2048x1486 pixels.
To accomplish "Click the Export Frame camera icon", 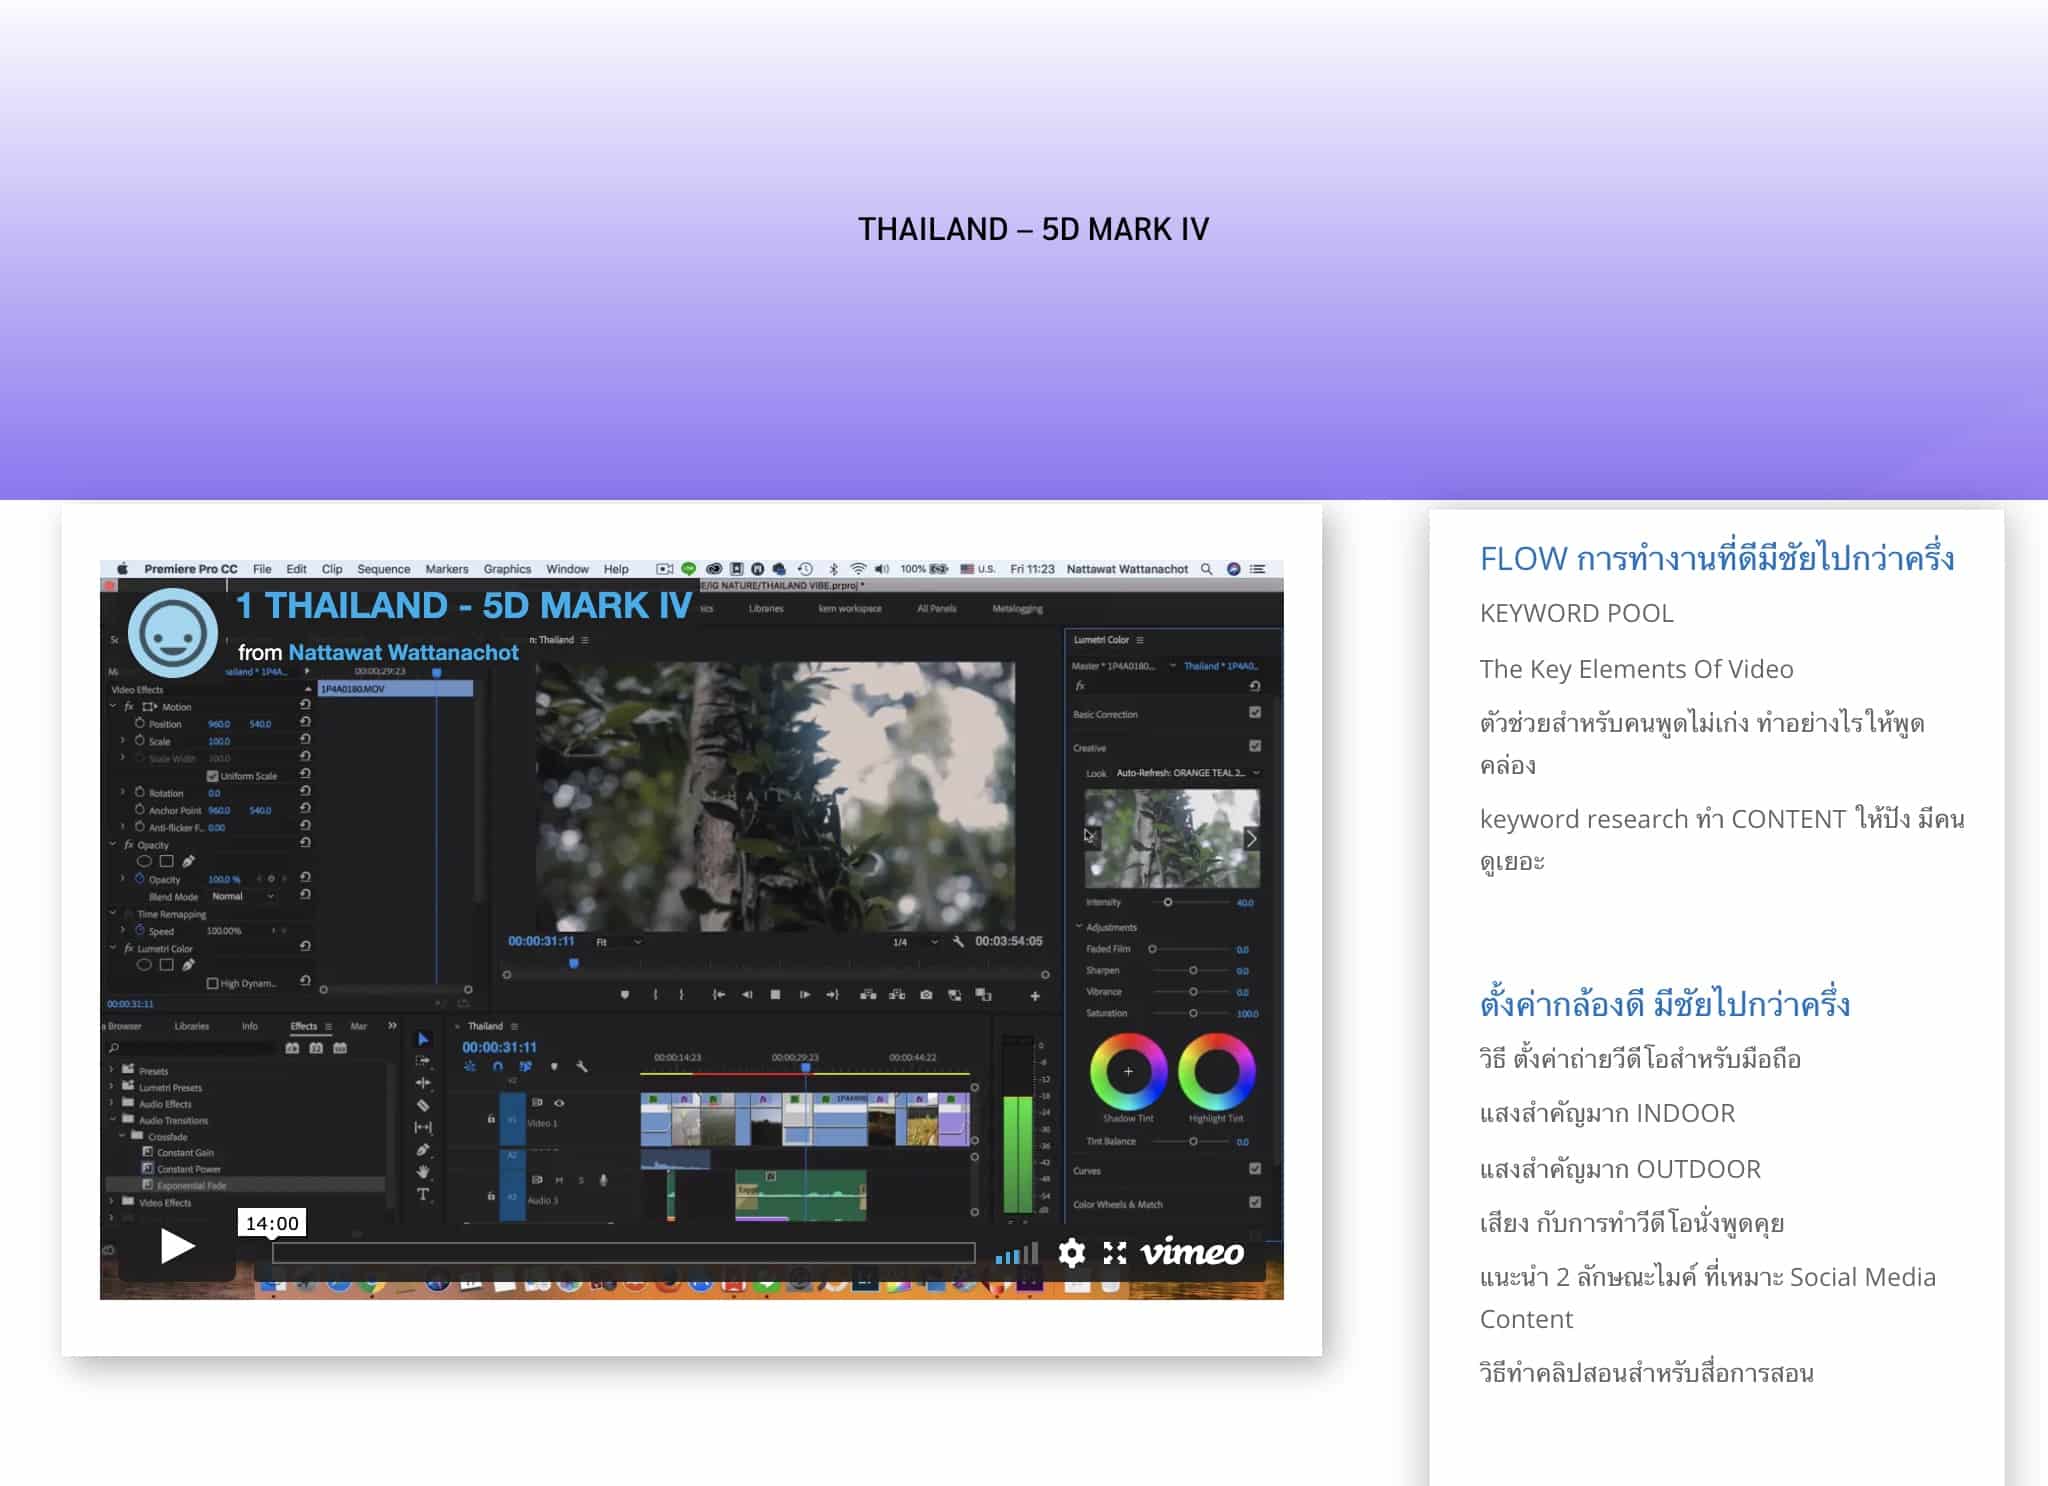I will coord(926,995).
